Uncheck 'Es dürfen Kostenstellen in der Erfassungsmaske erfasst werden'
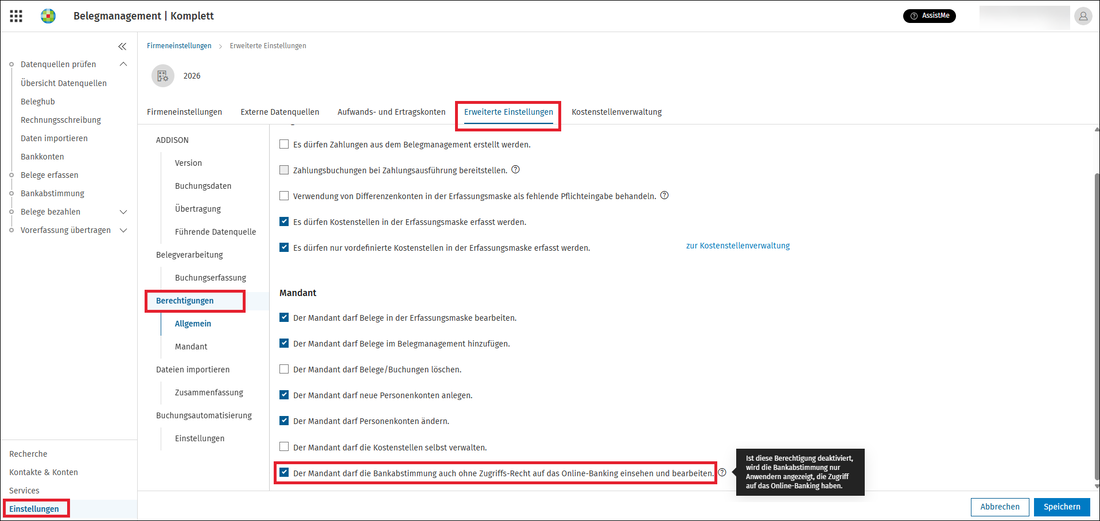This screenshot has height=521, width=1100. click(x=284, y=222)
